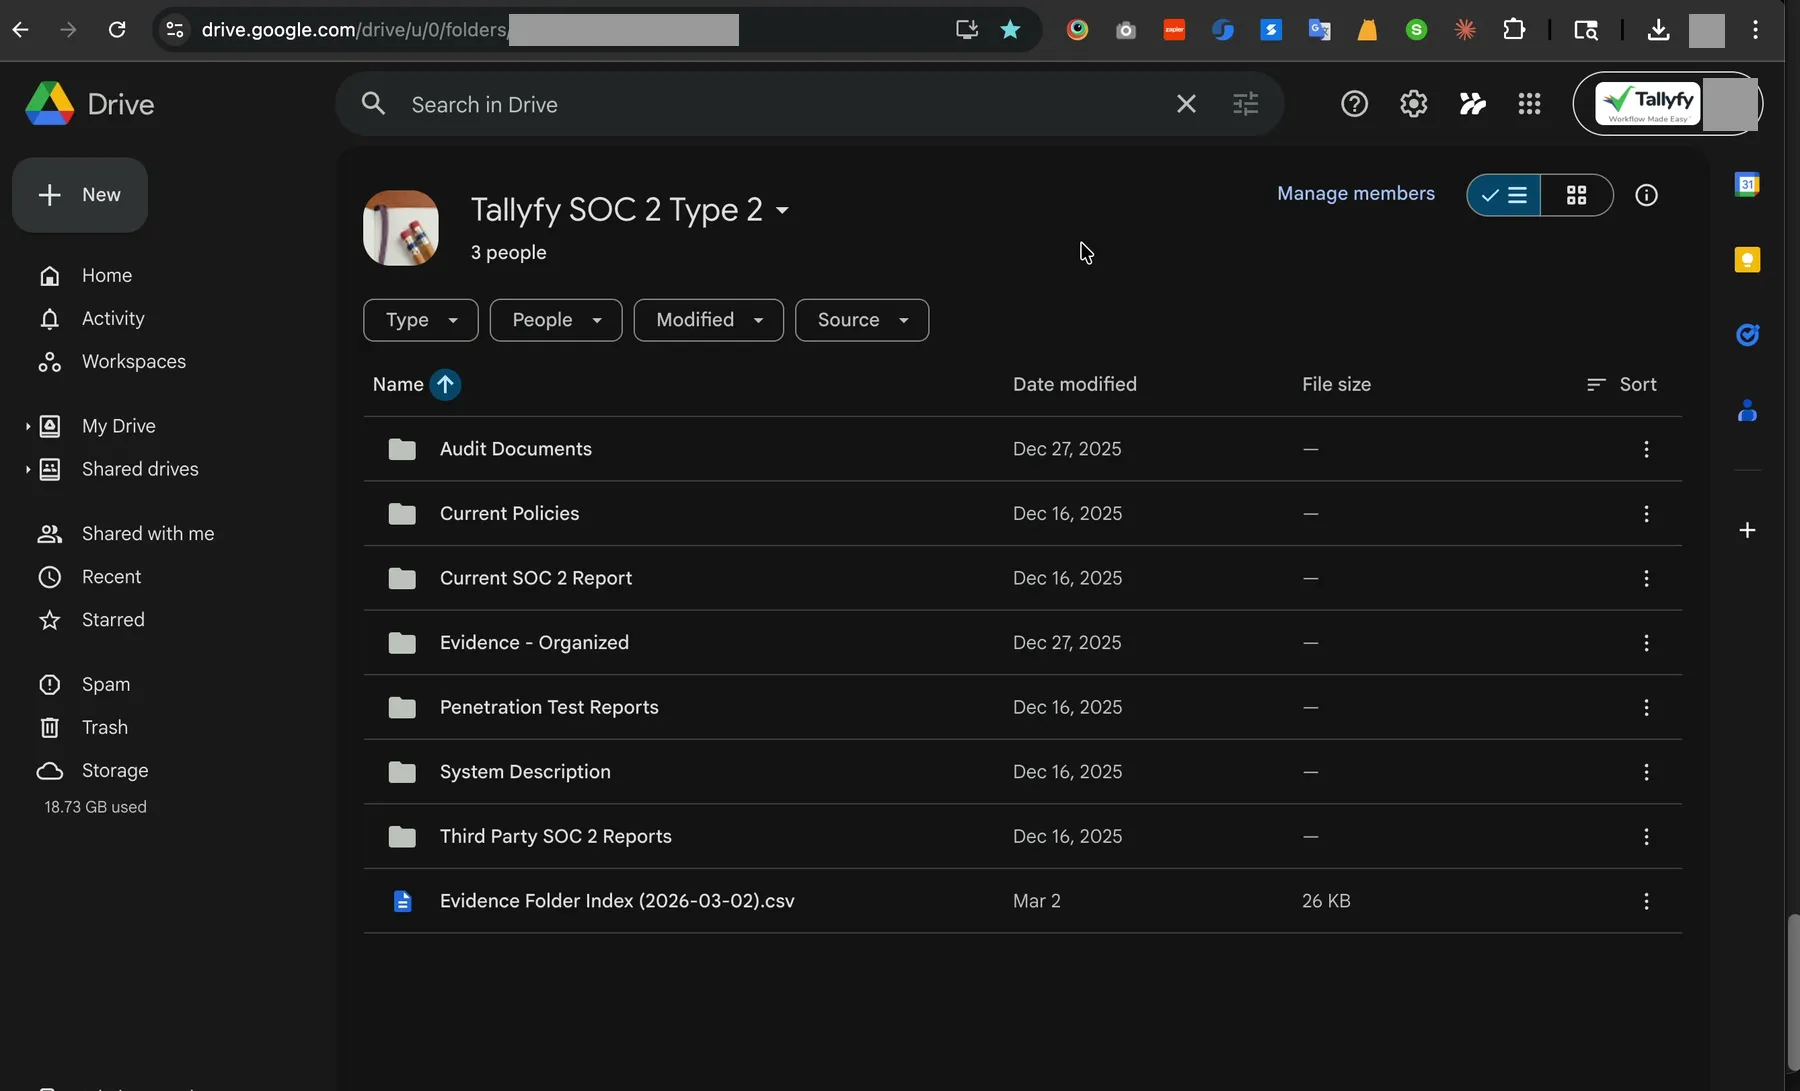This screenshot has height=1091, width=1800.
Task: Open more actions for Current Policies
Action: (1646, 513)
